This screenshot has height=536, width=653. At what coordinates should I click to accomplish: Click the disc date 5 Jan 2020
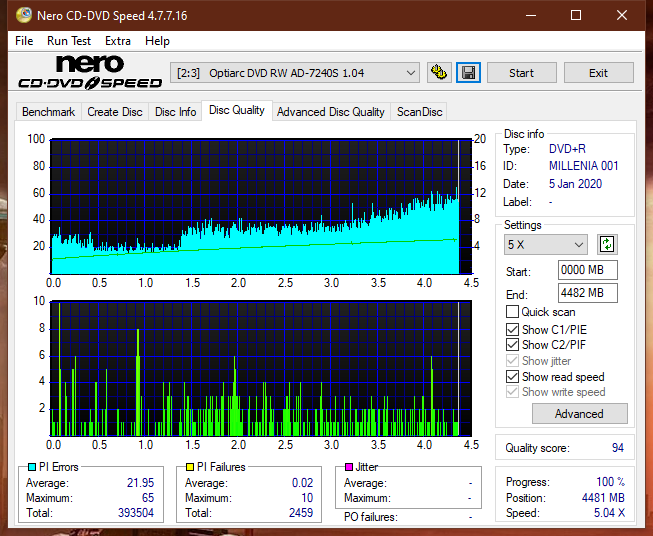(x=575, y=184)
